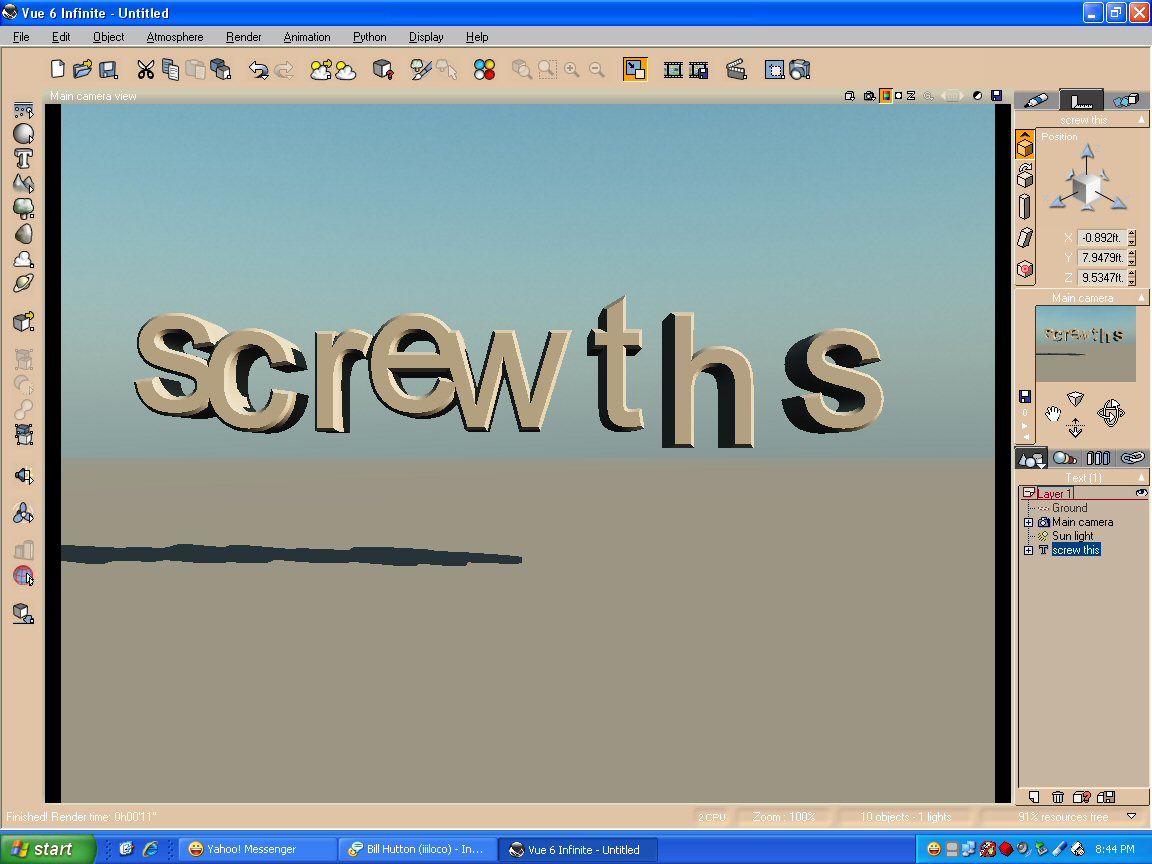The height and width of the screenshot is (864, 1152).
Task: Click the planet tool icon
Action: pos(24,283)
